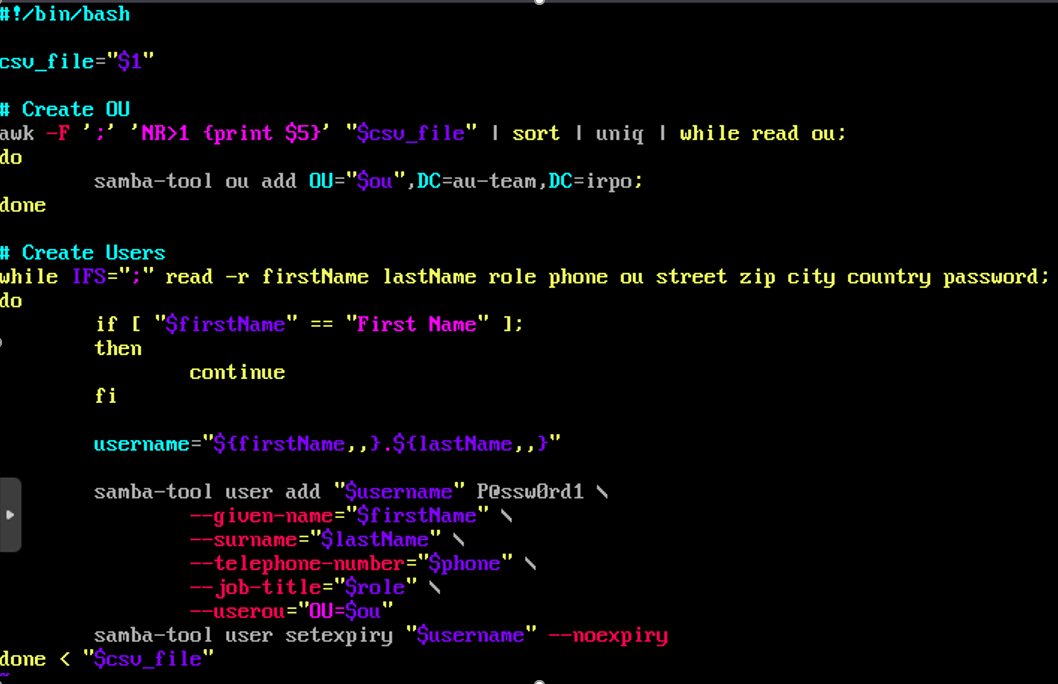Click the 'continue' statement
Screen dimensions: 1058x684
237,372
